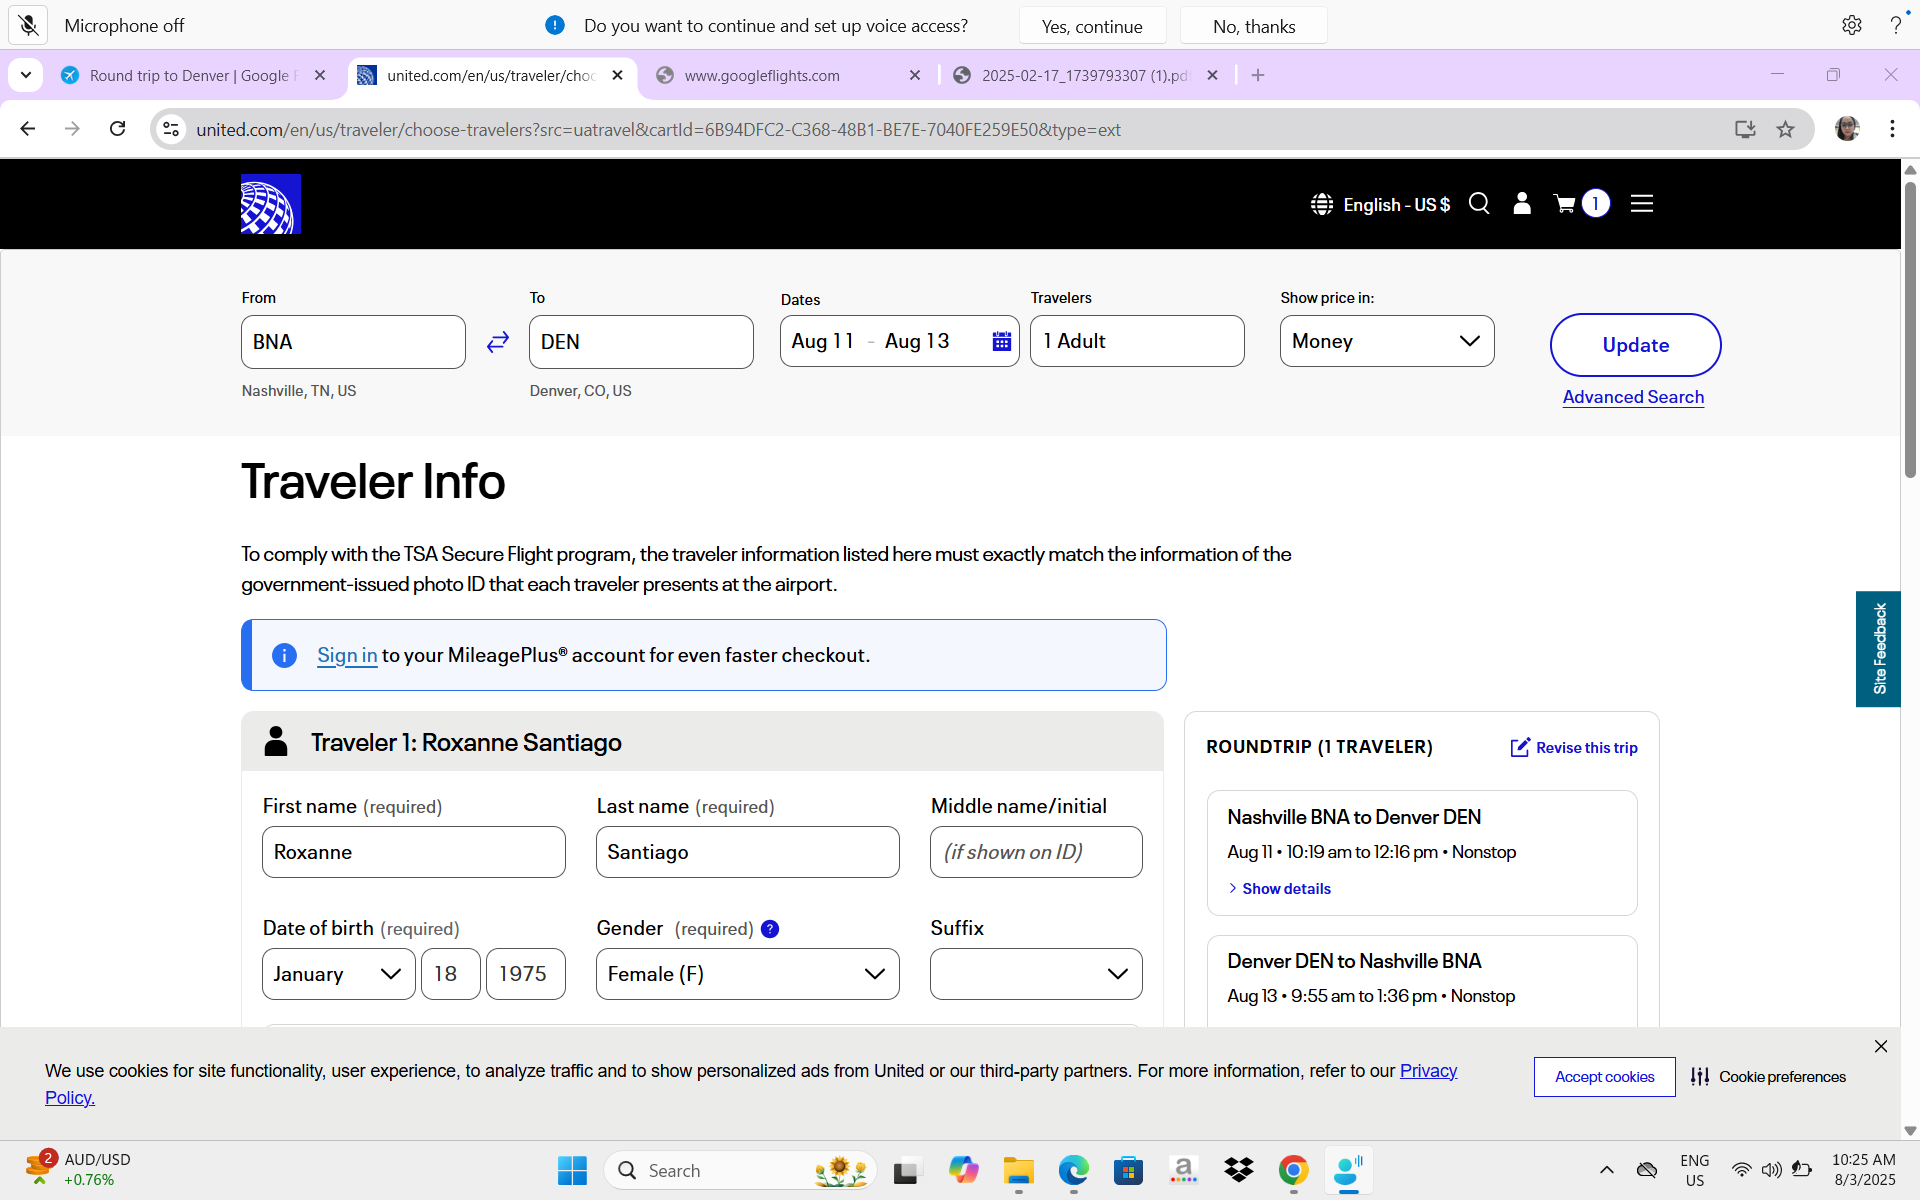Open the tab search dropdown arrow
The image size is (1920, 1200).
[x=26, y=75]
